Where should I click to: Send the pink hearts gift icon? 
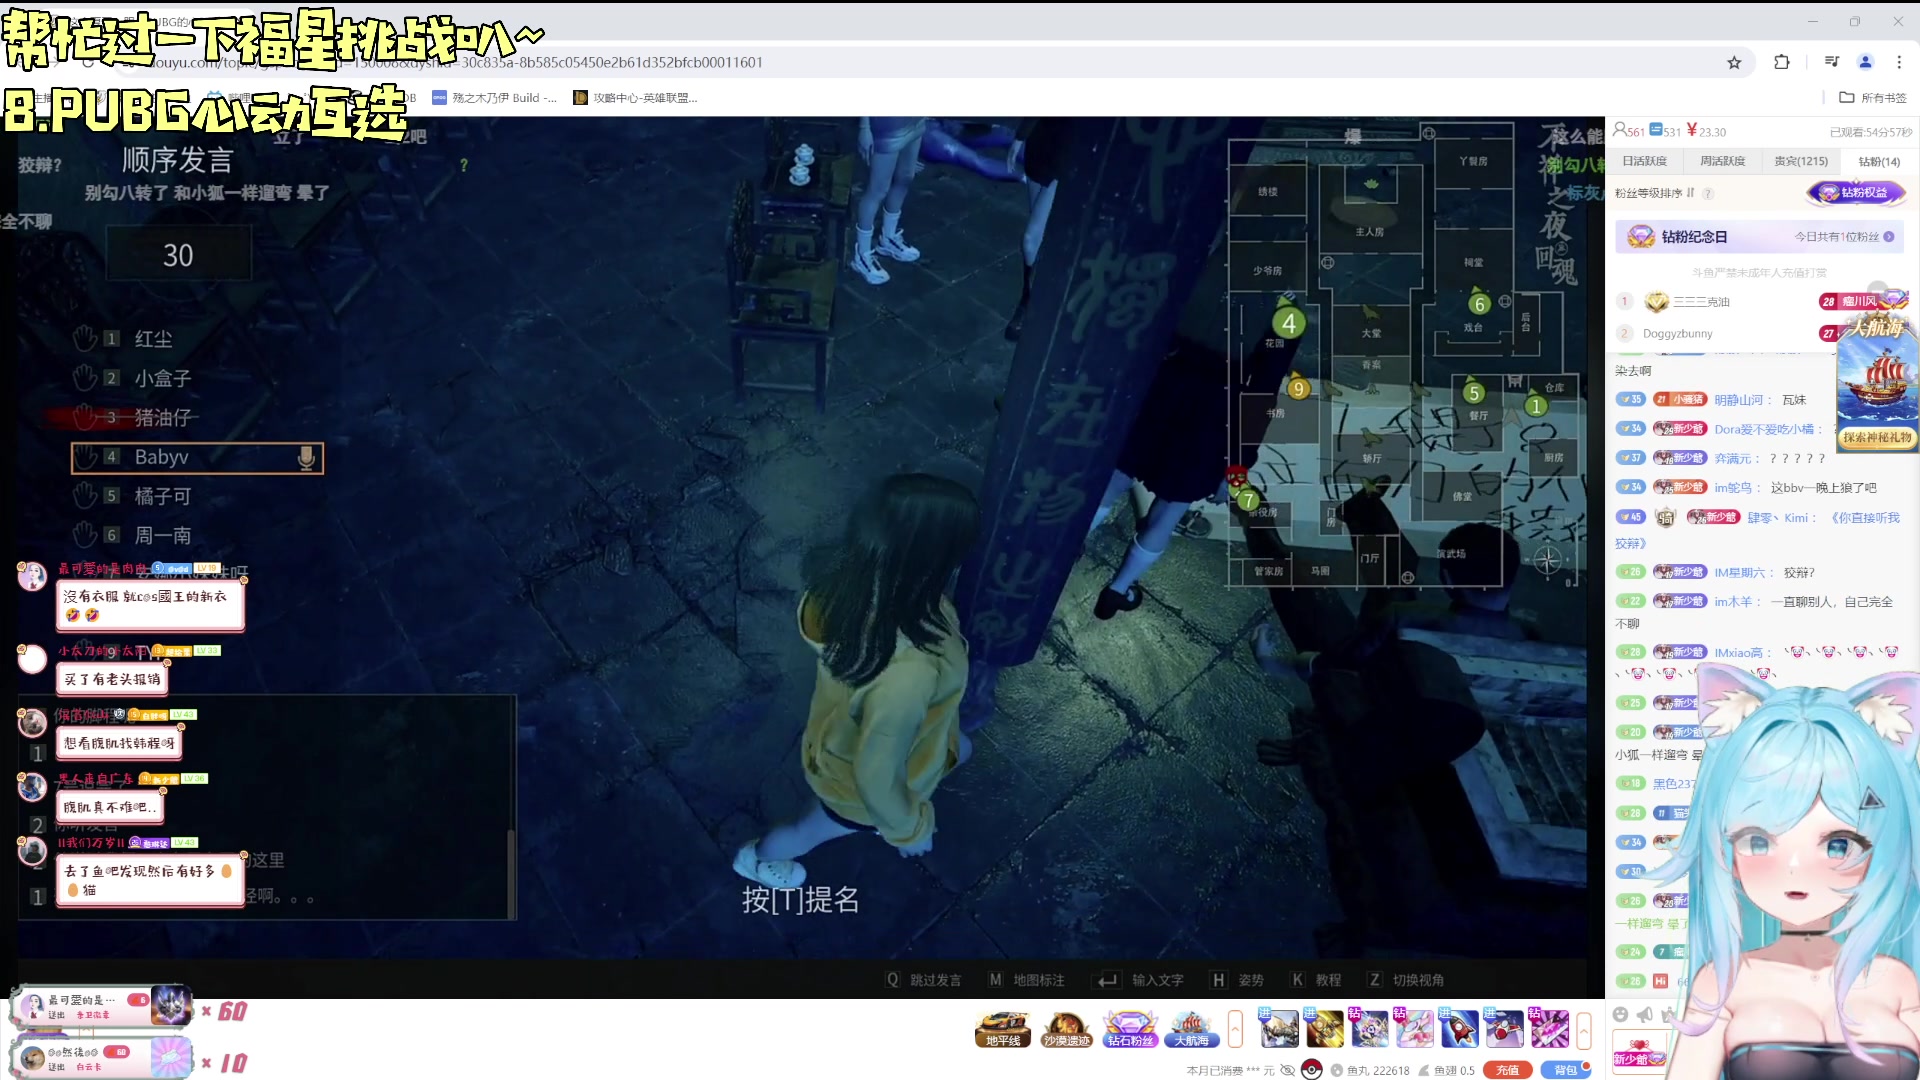pos(1414,1028)
